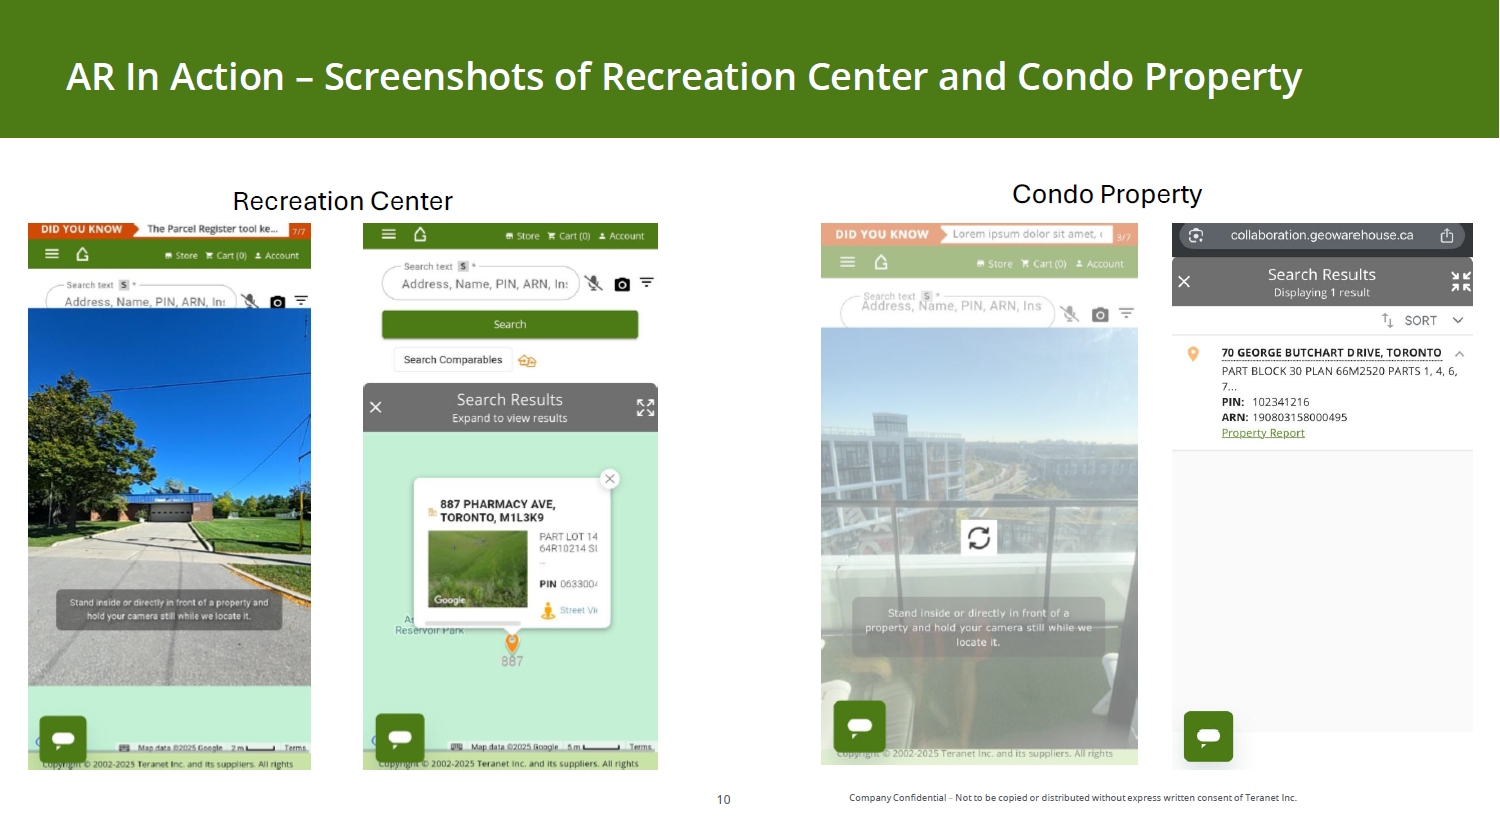Collapse the 70 George Butchart Drive result
The image size is (1500, 840).
coord(1460,354)
